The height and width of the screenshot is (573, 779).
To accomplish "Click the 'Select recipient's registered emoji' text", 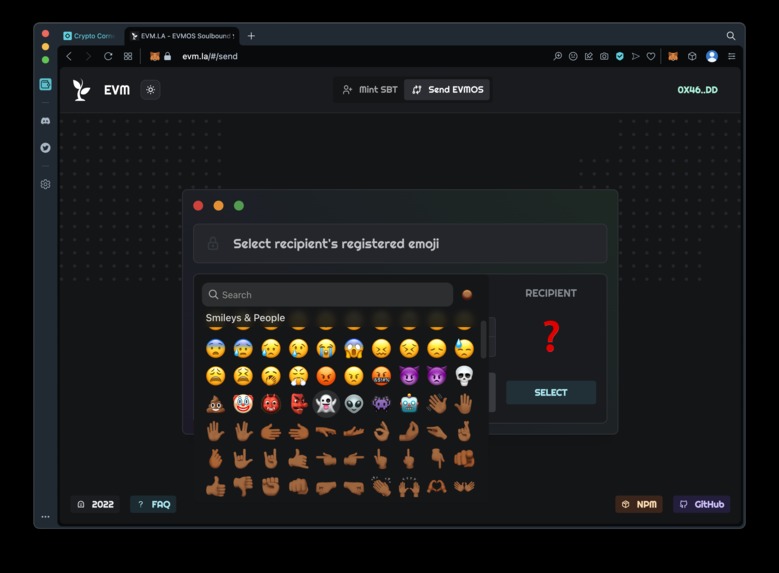I will pyautogui.click(x=336, y=244).
